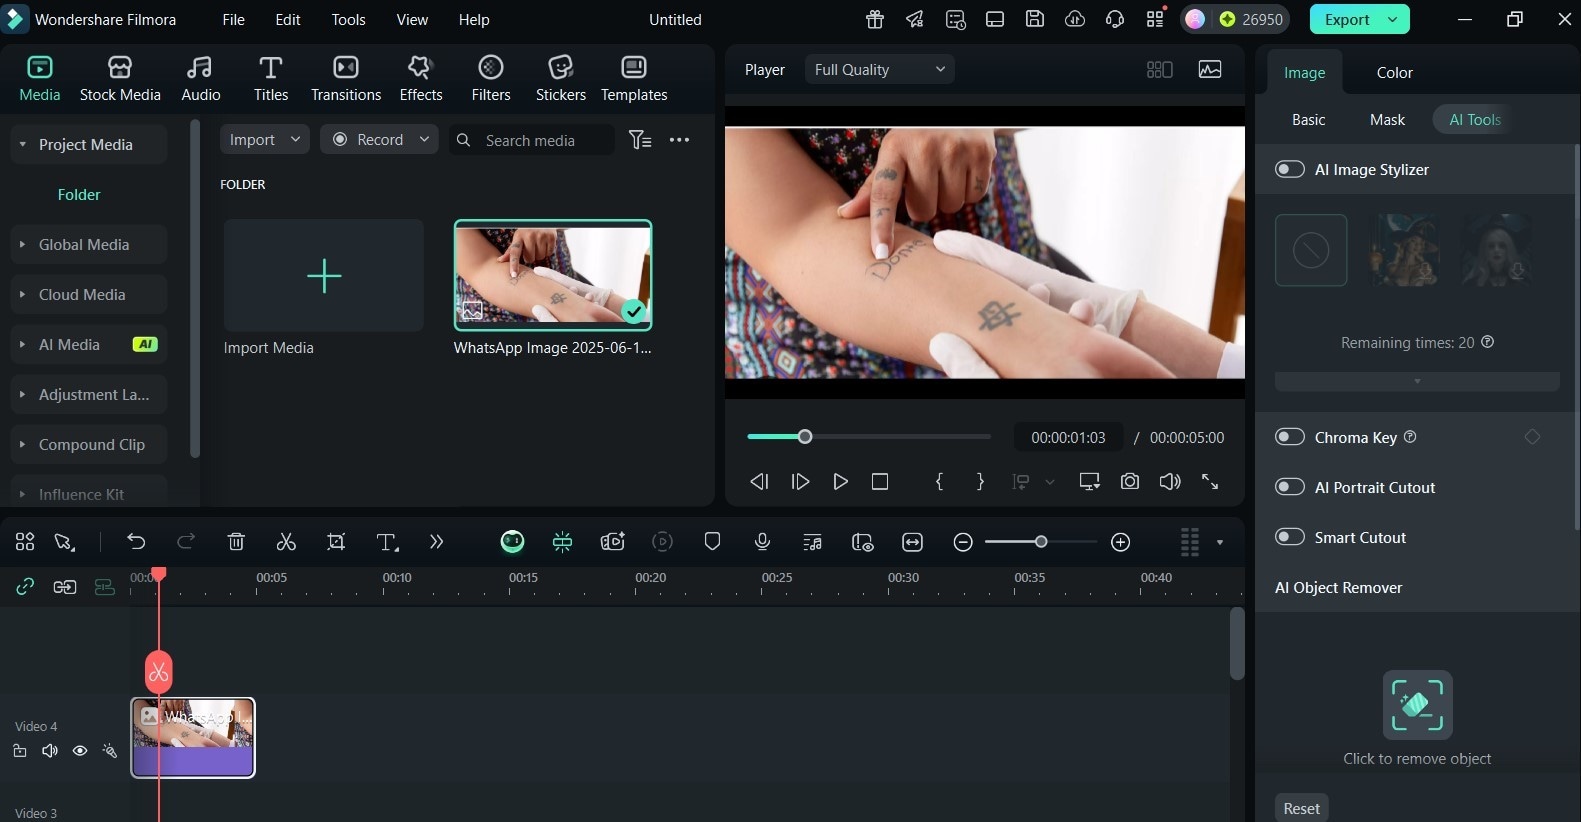Enable AI Portrait Cutout toggle
The image size is (1581, 822).
(1290, 487)
